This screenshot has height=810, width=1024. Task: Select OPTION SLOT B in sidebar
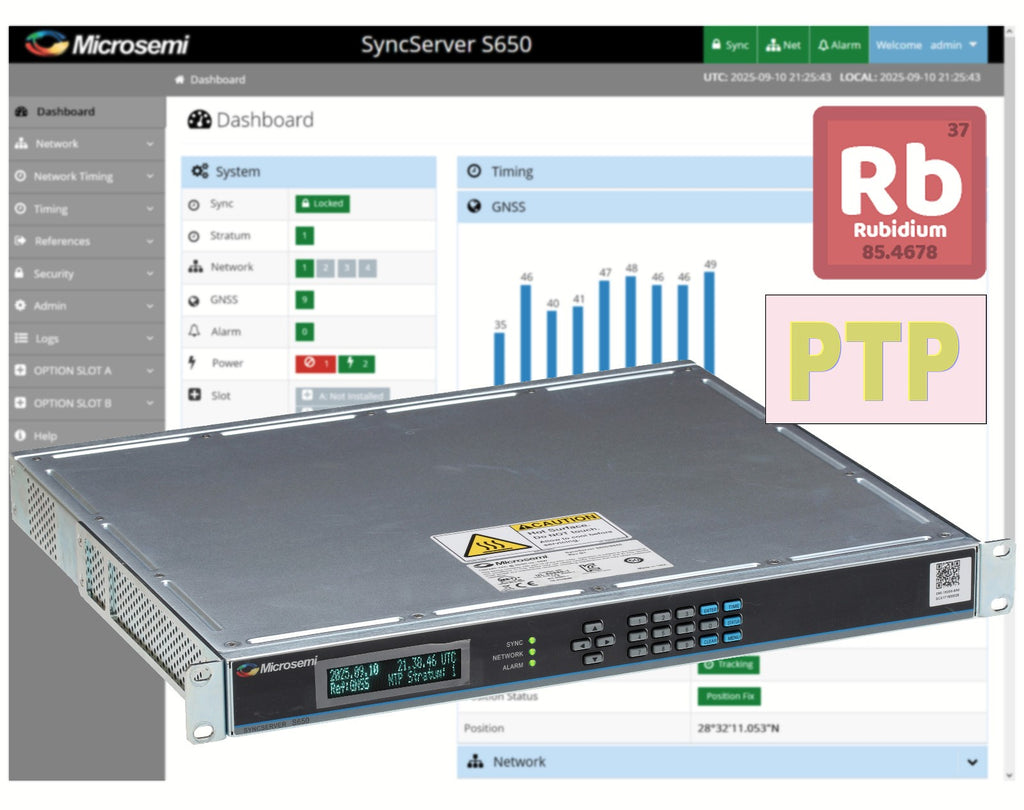click(x=86, y=403)
